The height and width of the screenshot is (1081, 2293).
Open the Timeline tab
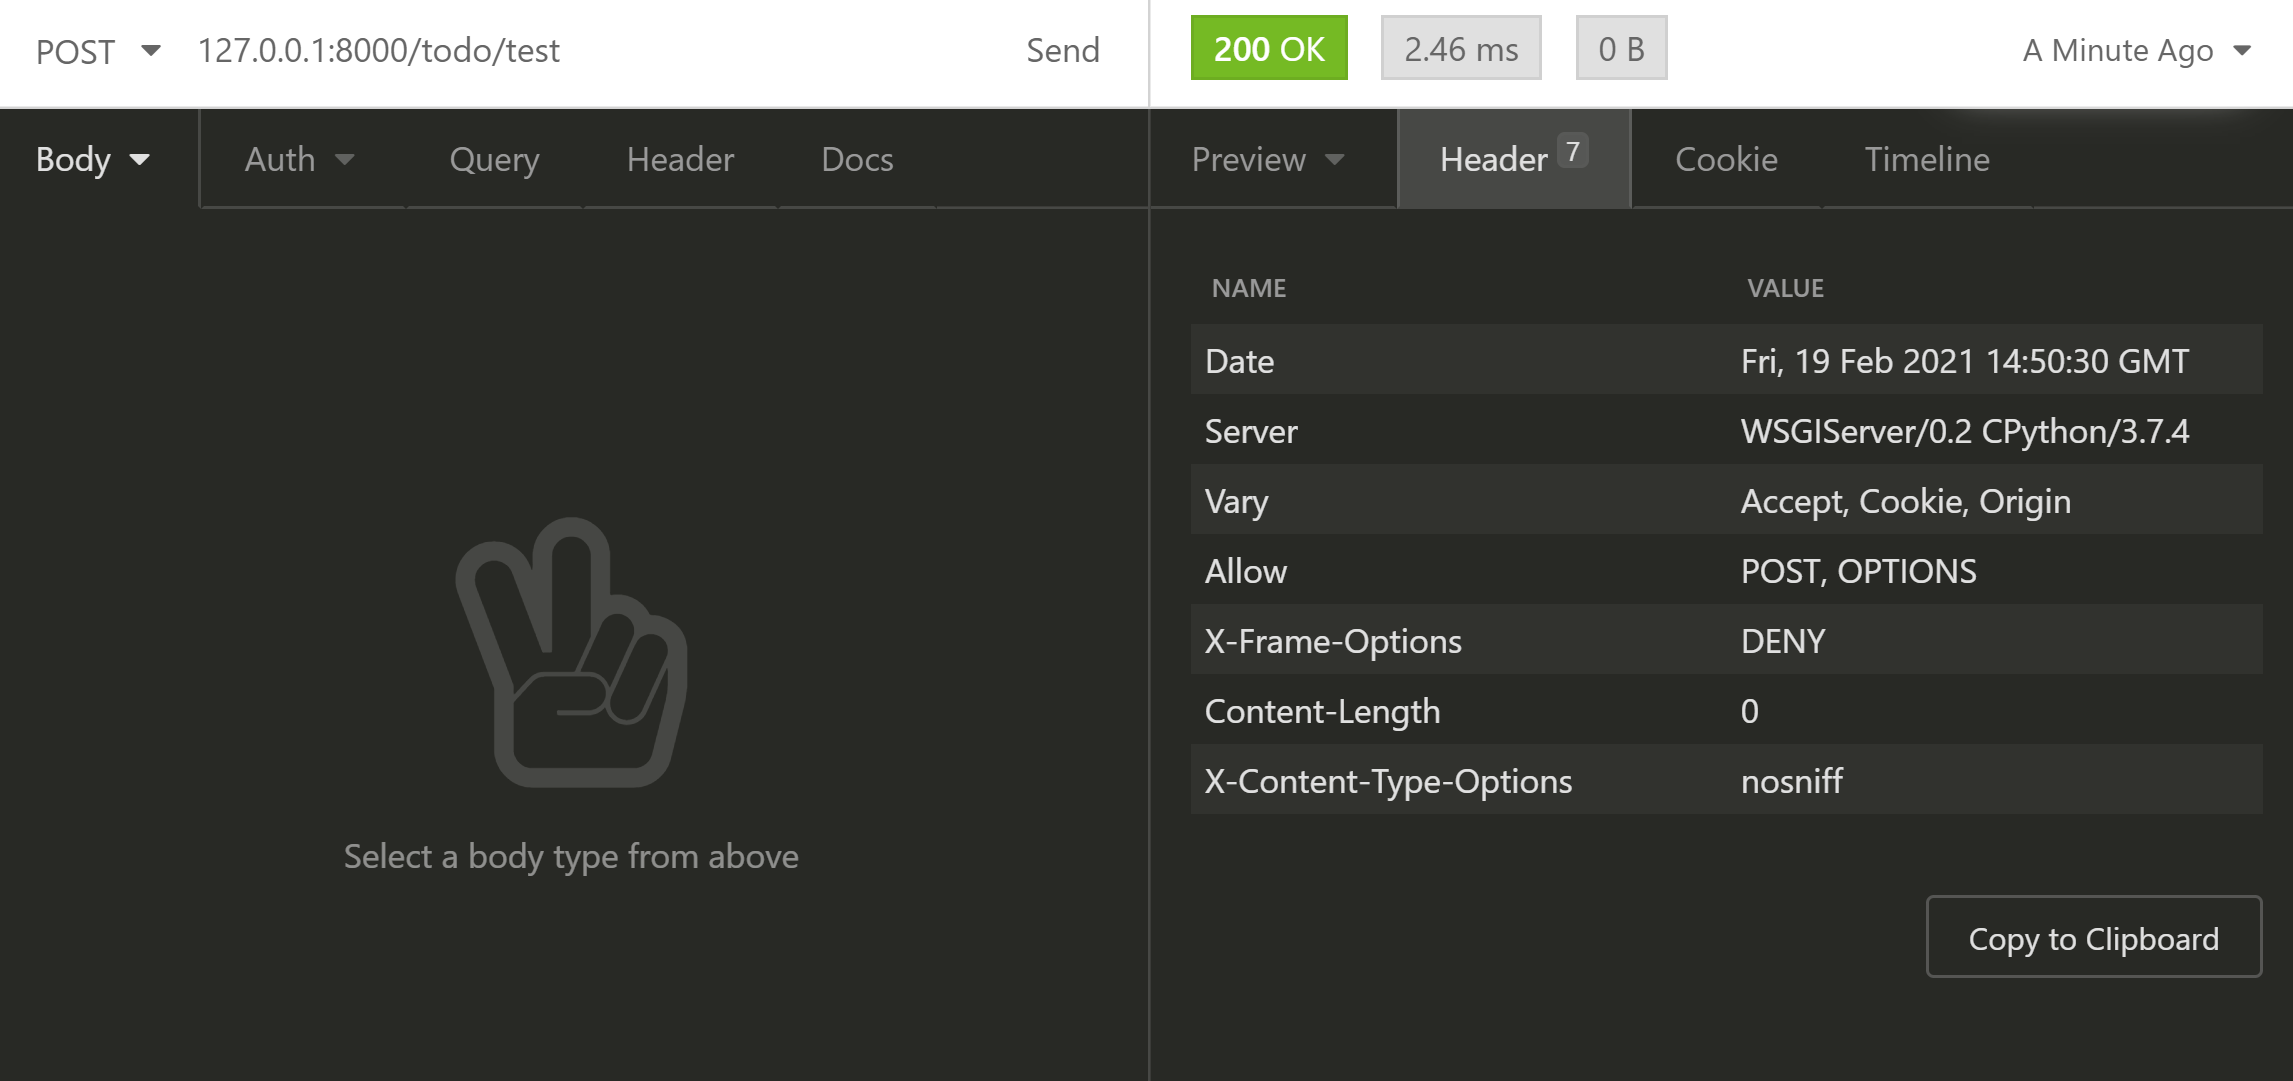(x=1926, y=160)
